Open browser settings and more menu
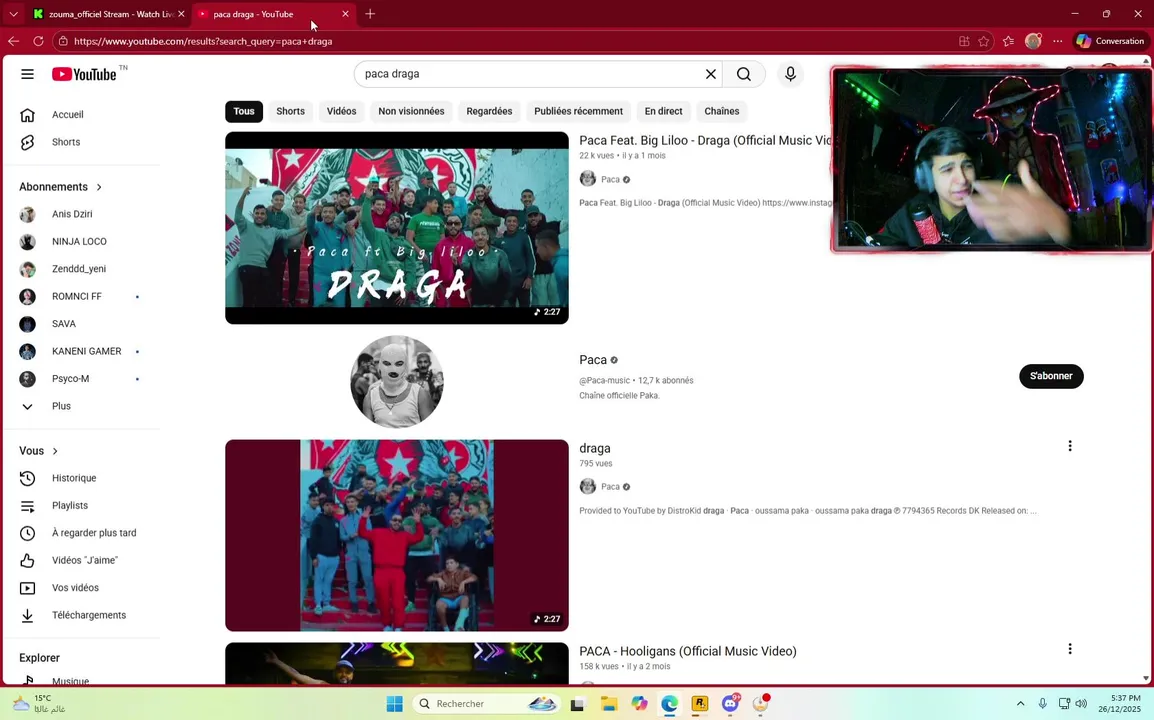The image size is (1154, 720). coord(1058,41)
